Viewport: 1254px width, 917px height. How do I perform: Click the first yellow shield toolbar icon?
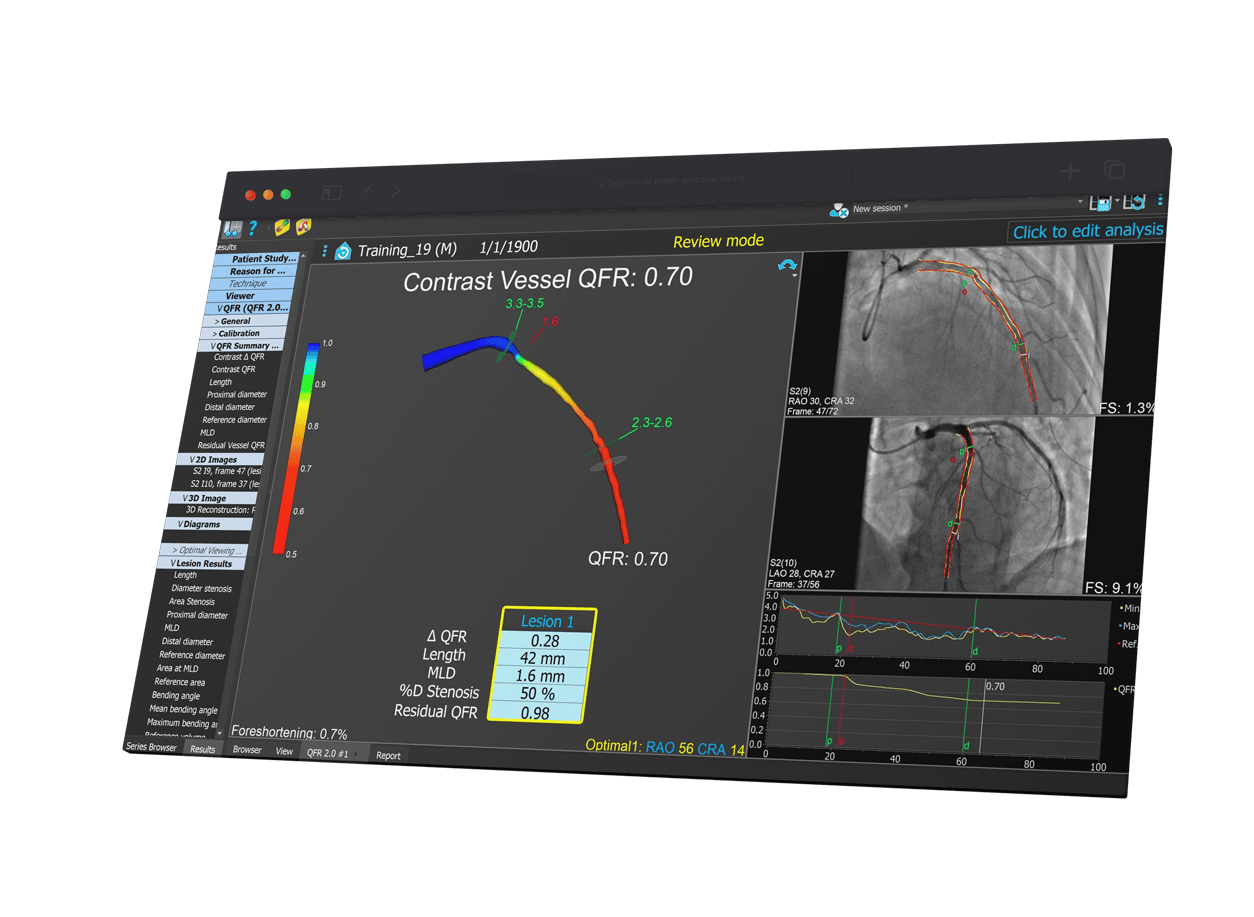[x=282, y=228]
